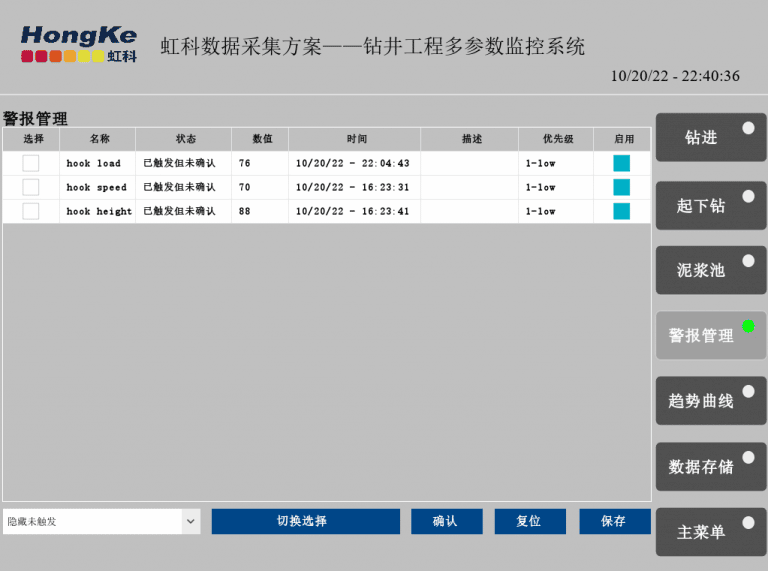Toggle the enable square for hook speed

tap(622, 187)
